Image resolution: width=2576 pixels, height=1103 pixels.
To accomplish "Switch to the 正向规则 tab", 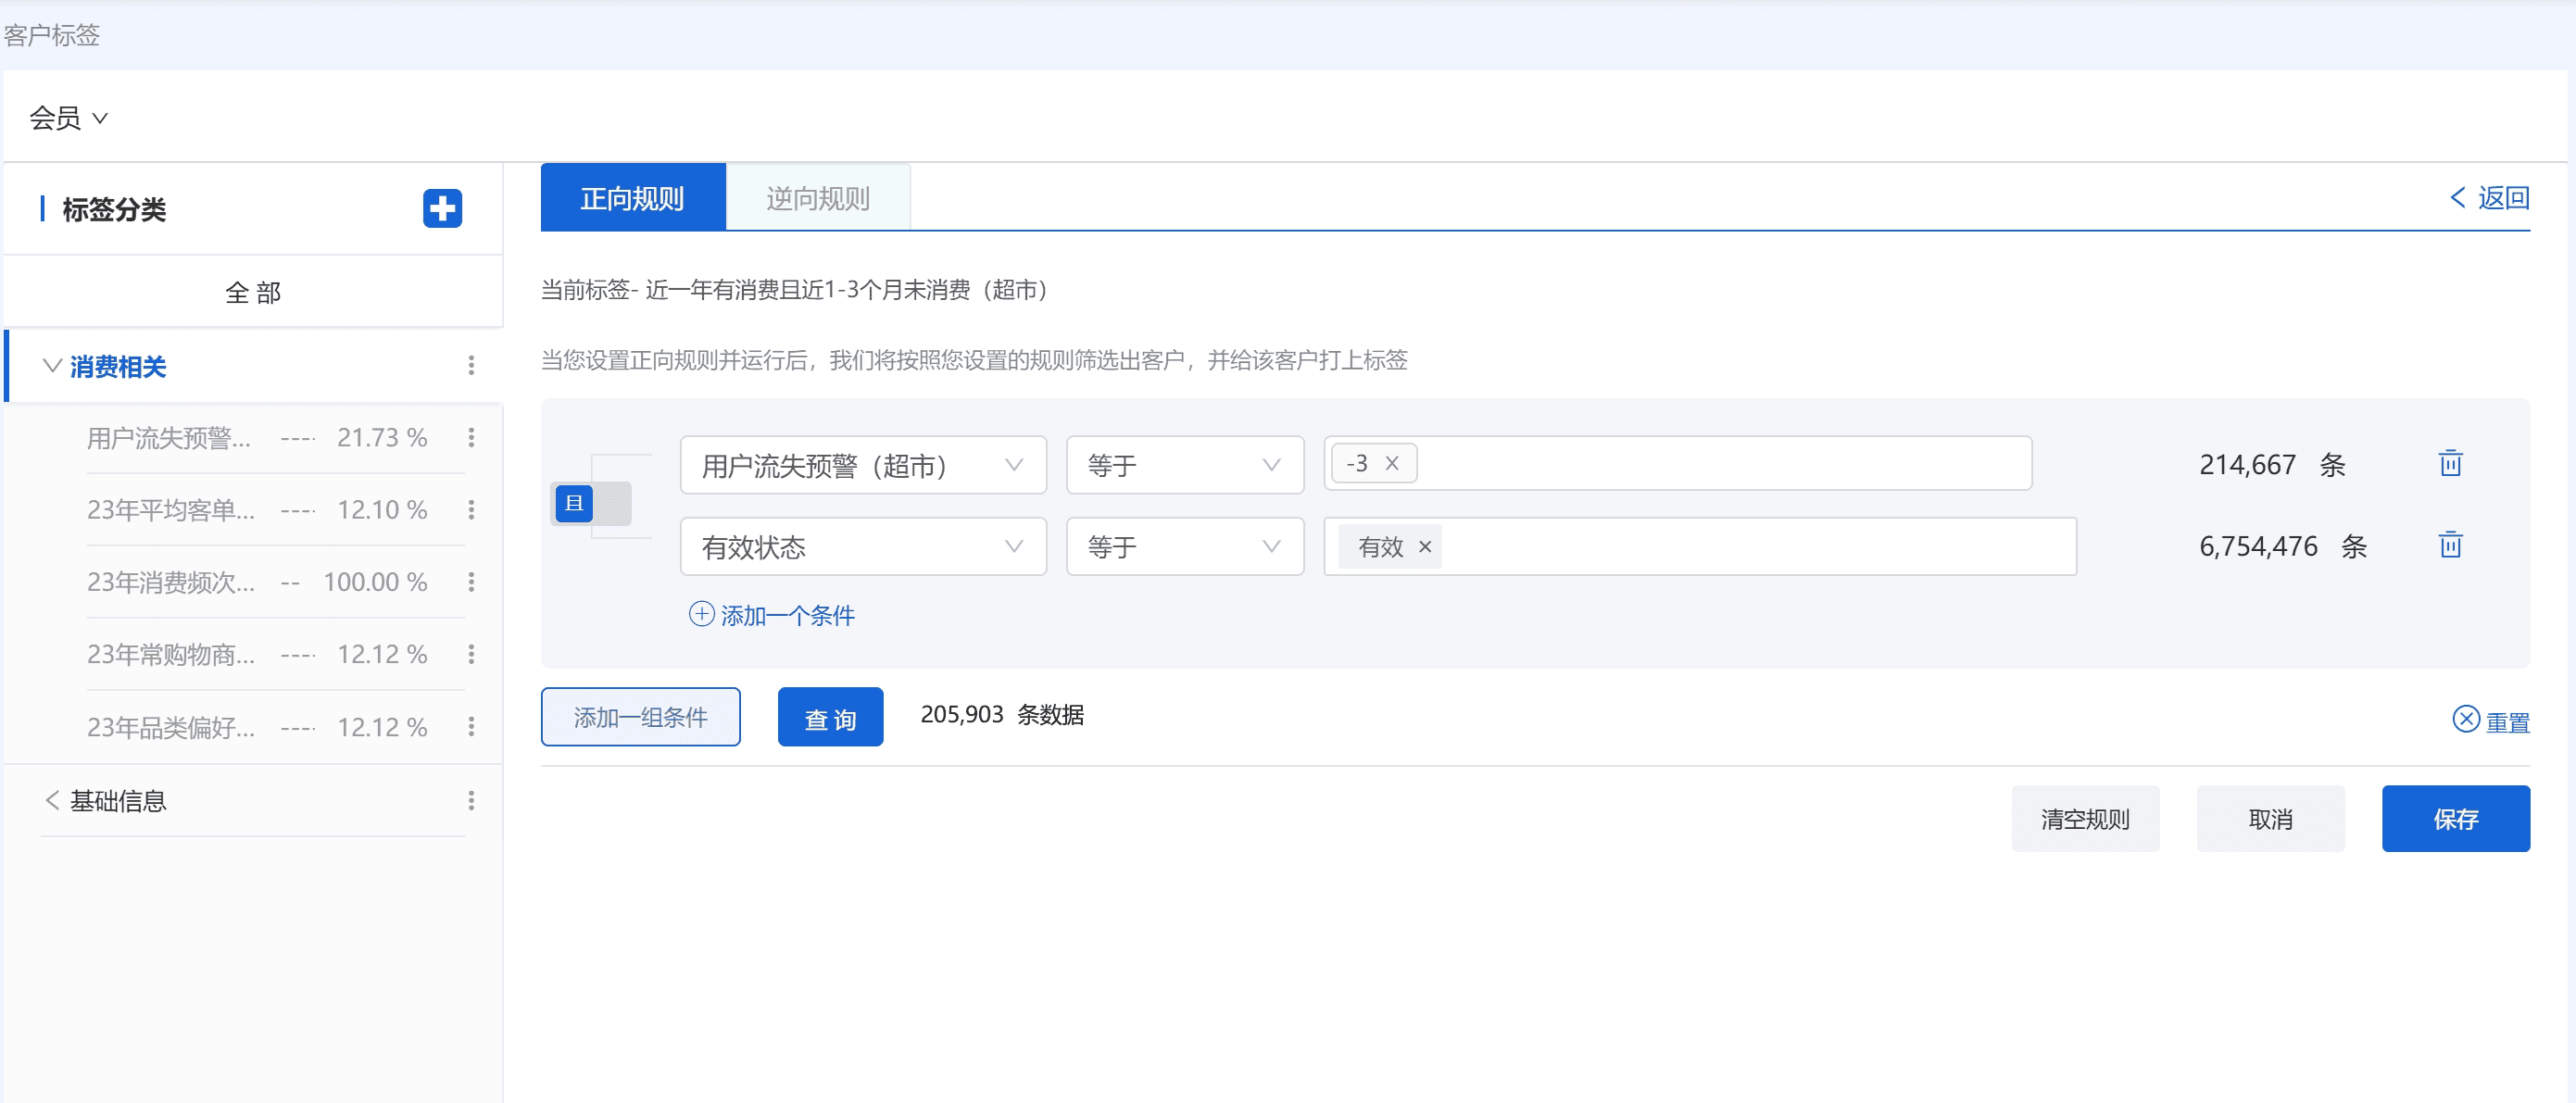I will pyautogui.click(x=633, y=197).
